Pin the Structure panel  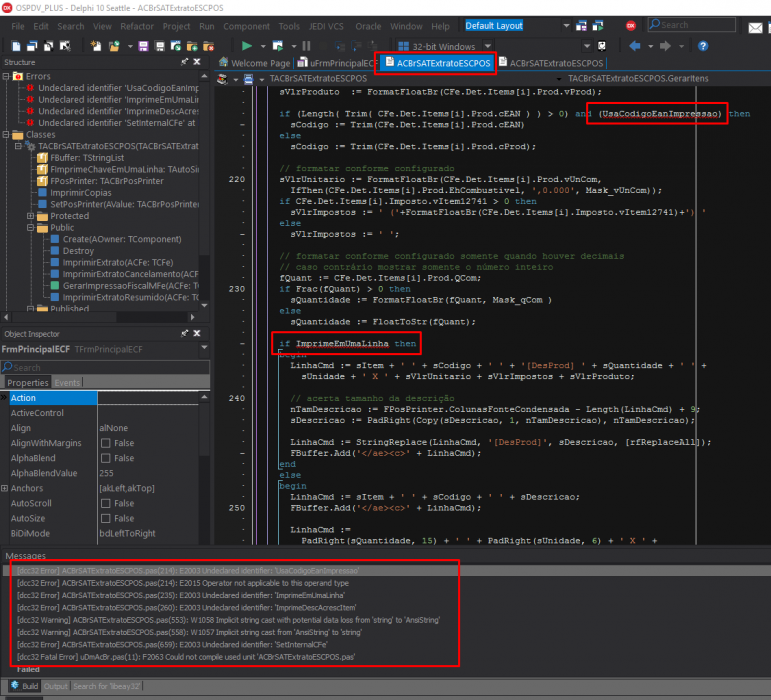[184, 62]
